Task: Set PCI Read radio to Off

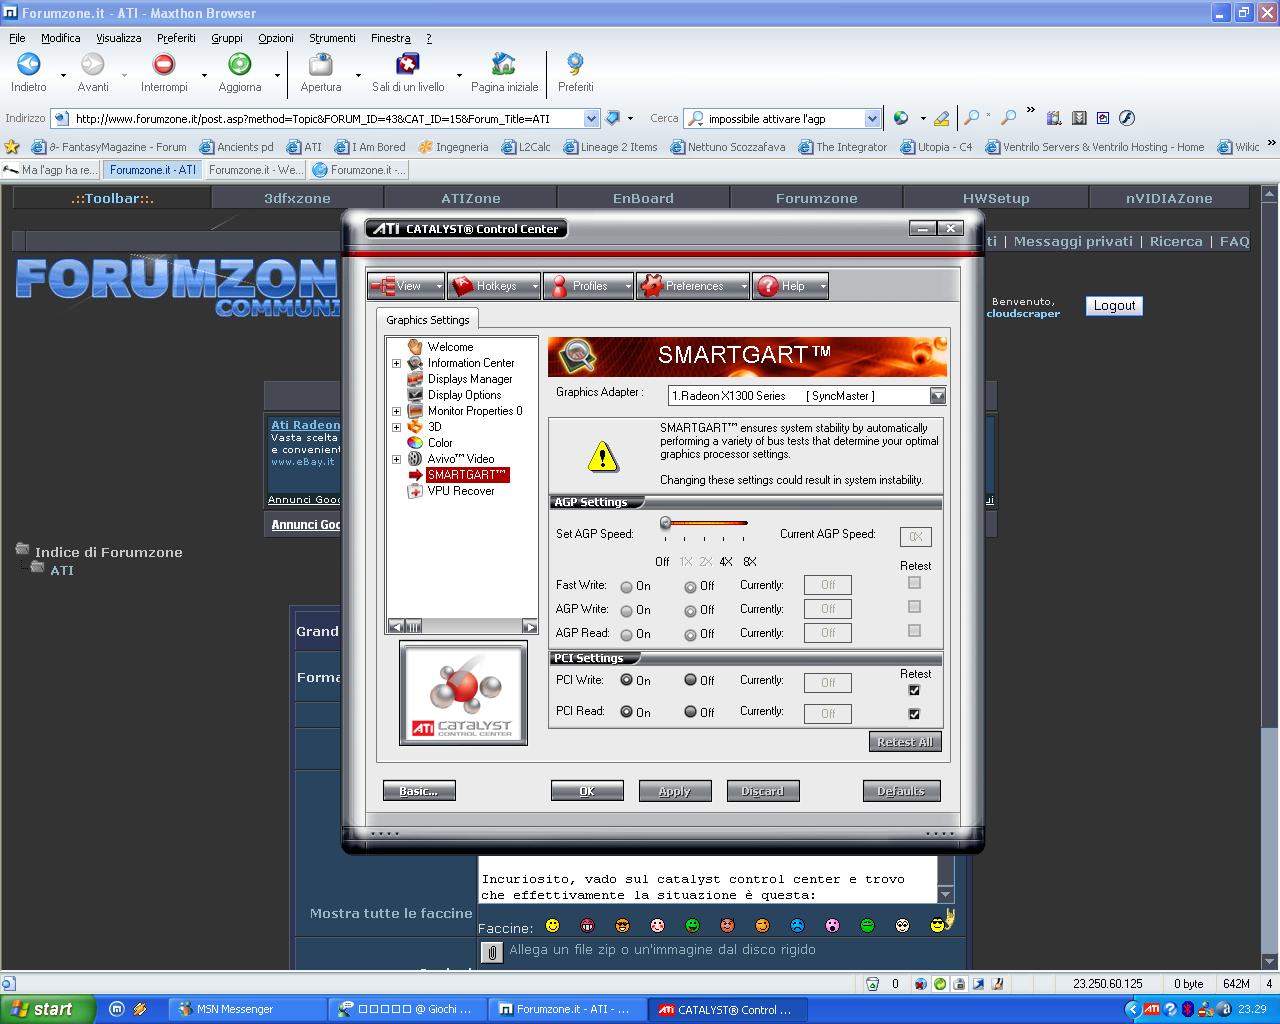Action: pyautogui.click(x=690, y=712)
